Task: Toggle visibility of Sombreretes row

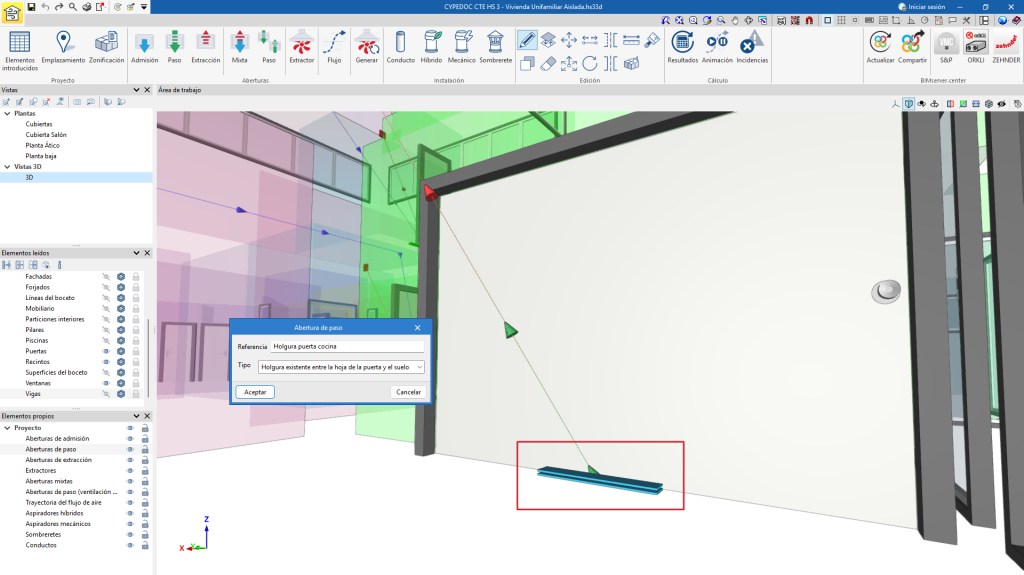Action: point(130,534)
